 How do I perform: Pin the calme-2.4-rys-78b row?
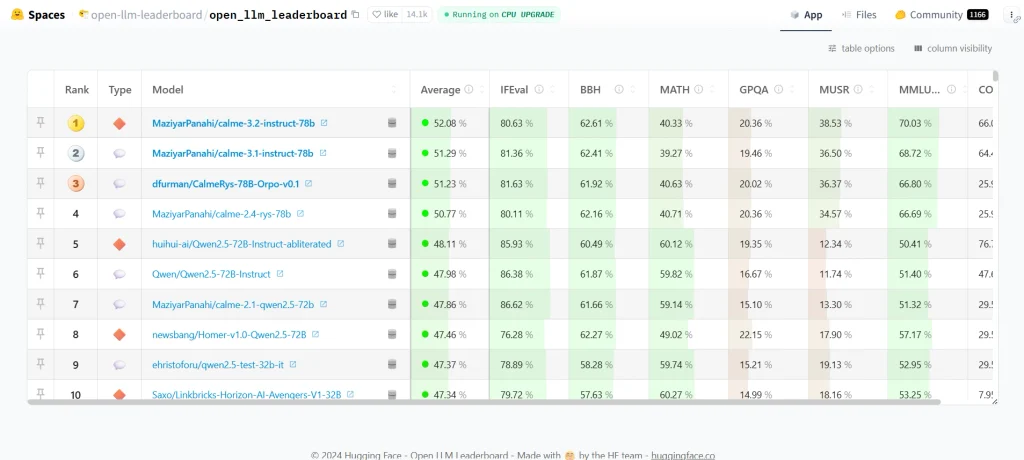(40, 213)
